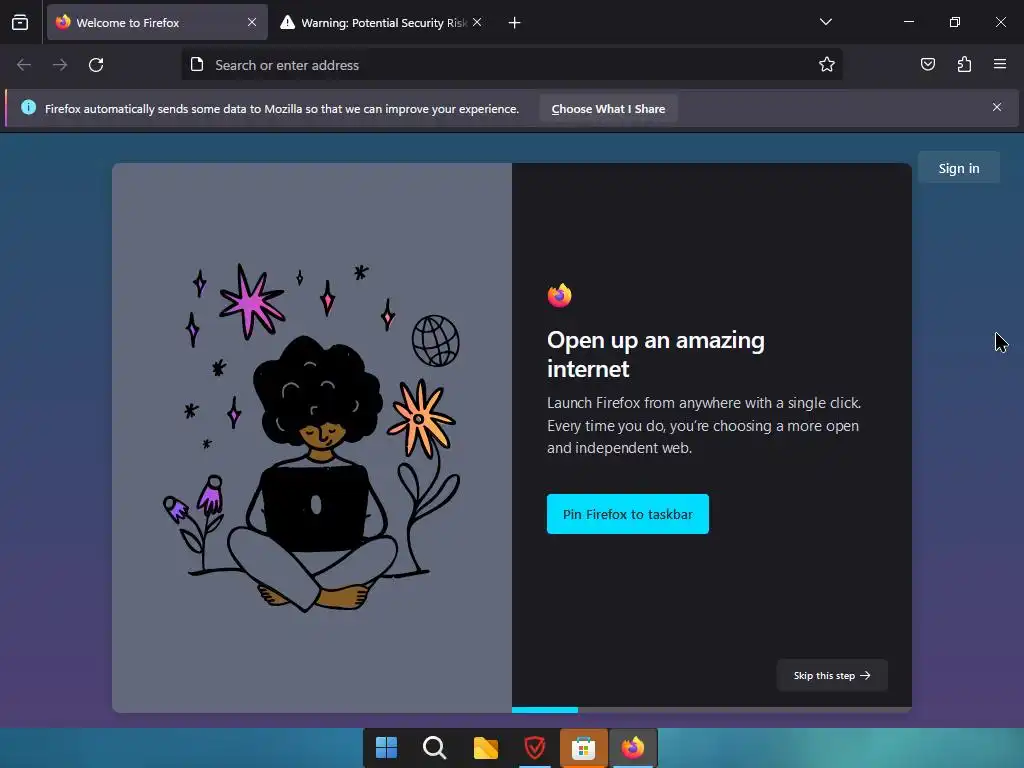Open File Explorer from the taskbar
The width and height of the screenshot is (1024, 768).
pyautogui.click(x=485, y=748)
